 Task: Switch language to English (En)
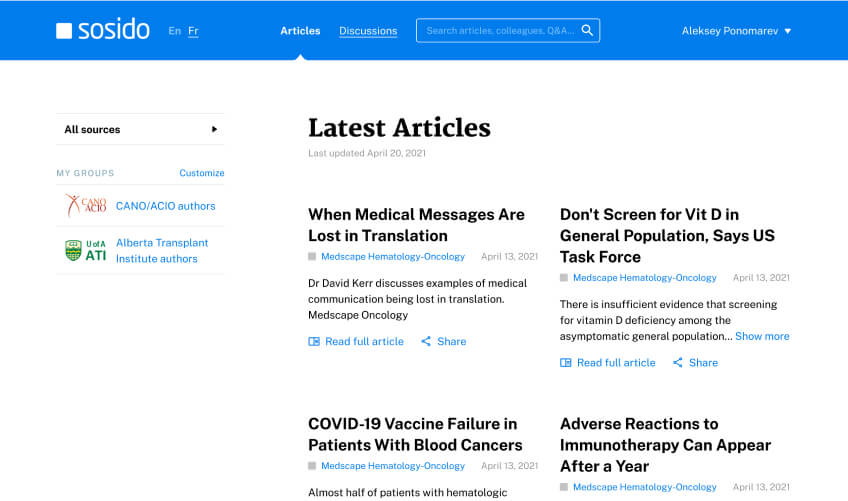pos(175,31)
